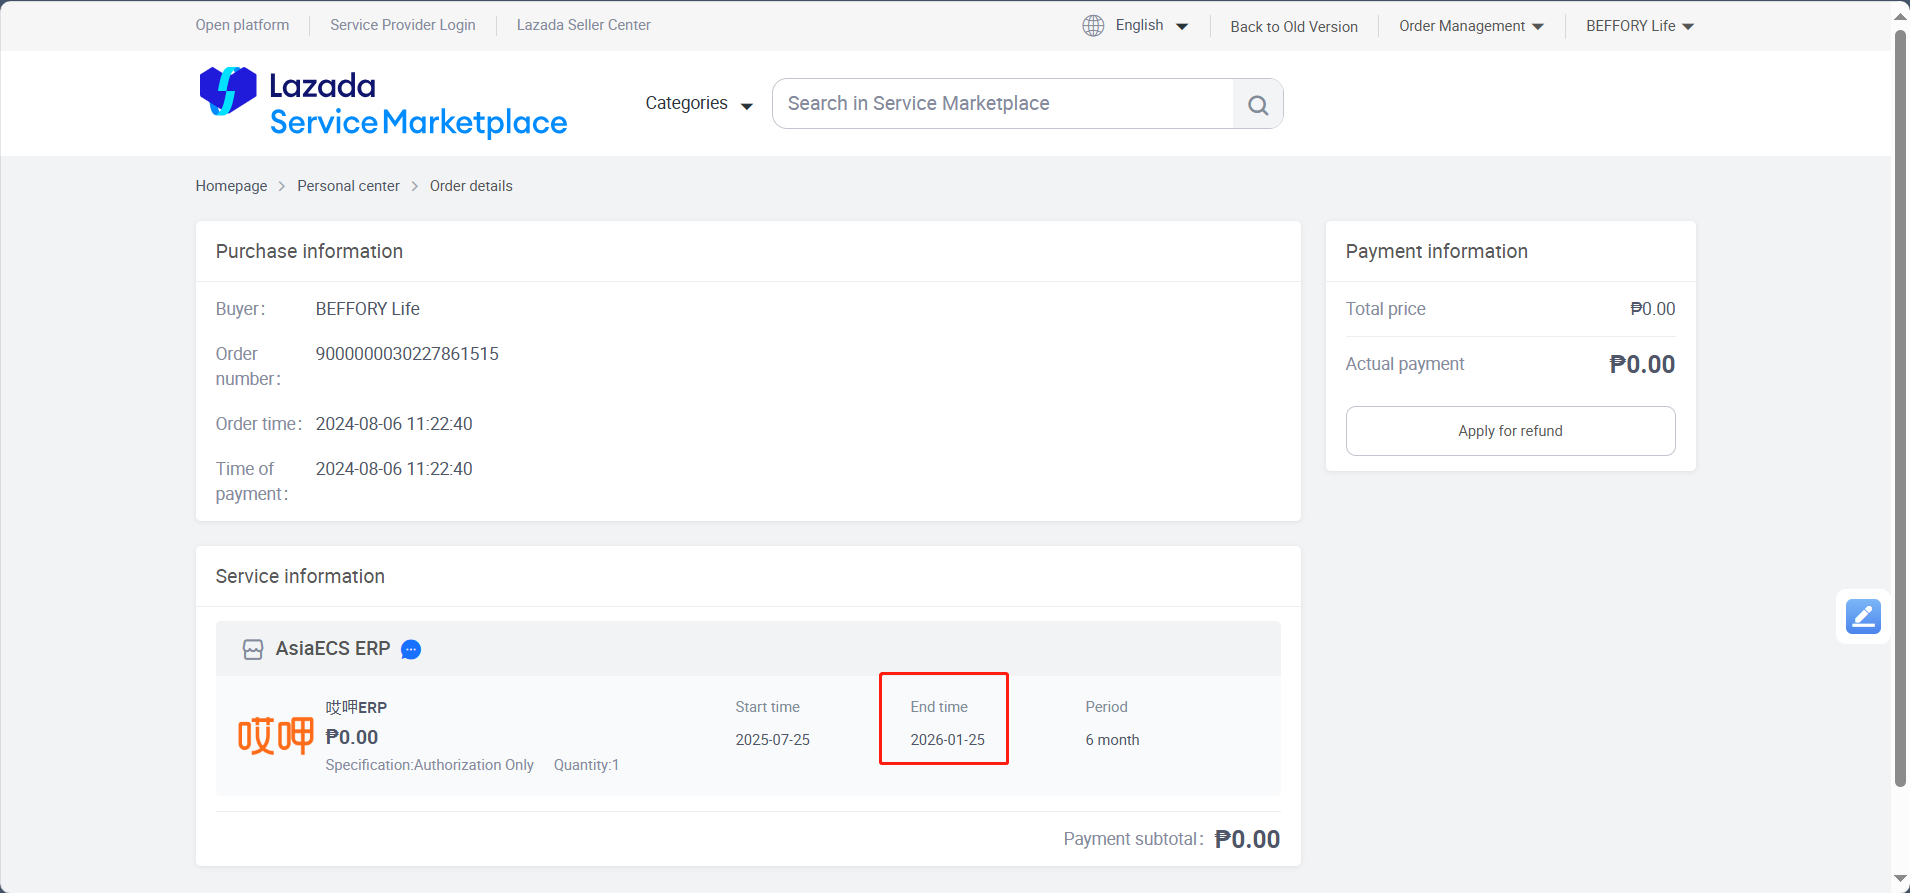Click the 哎呷ERP service title
The width and height of the screenshot is (1910, 893).
tap(356, 707)
